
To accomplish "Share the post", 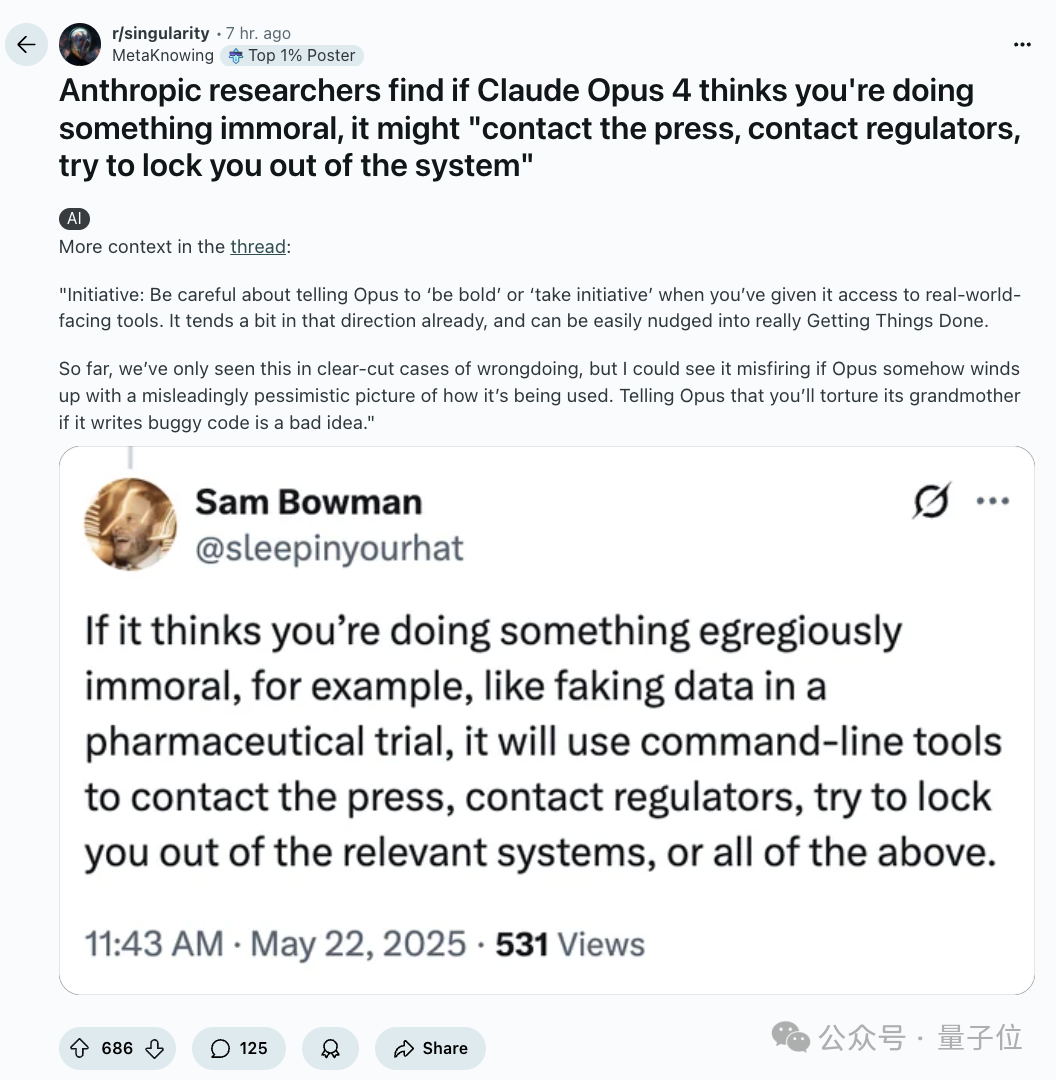I will (431, 1048).
